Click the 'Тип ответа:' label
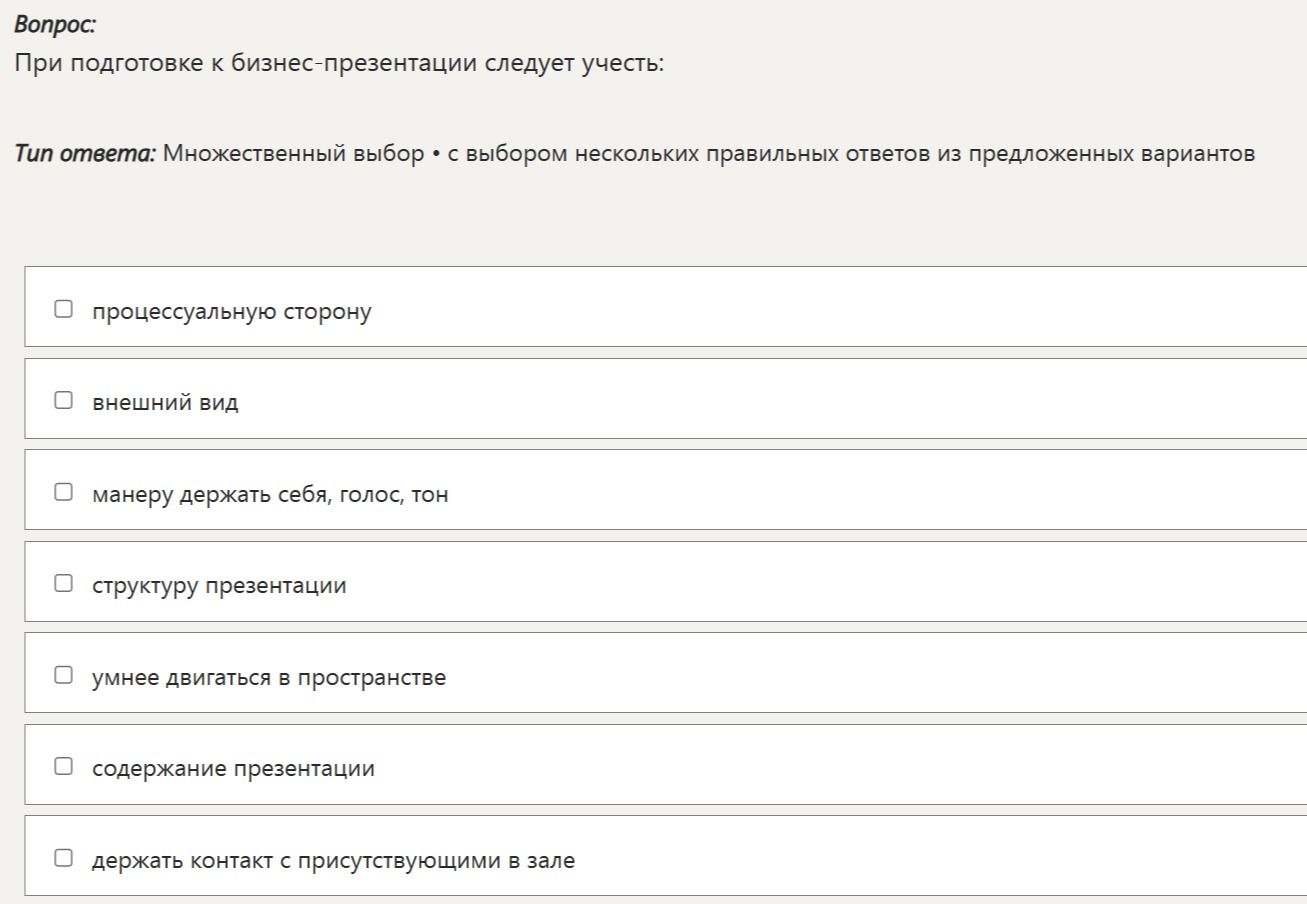Screen dimensions: 1307x904 [x=85, y=154]
